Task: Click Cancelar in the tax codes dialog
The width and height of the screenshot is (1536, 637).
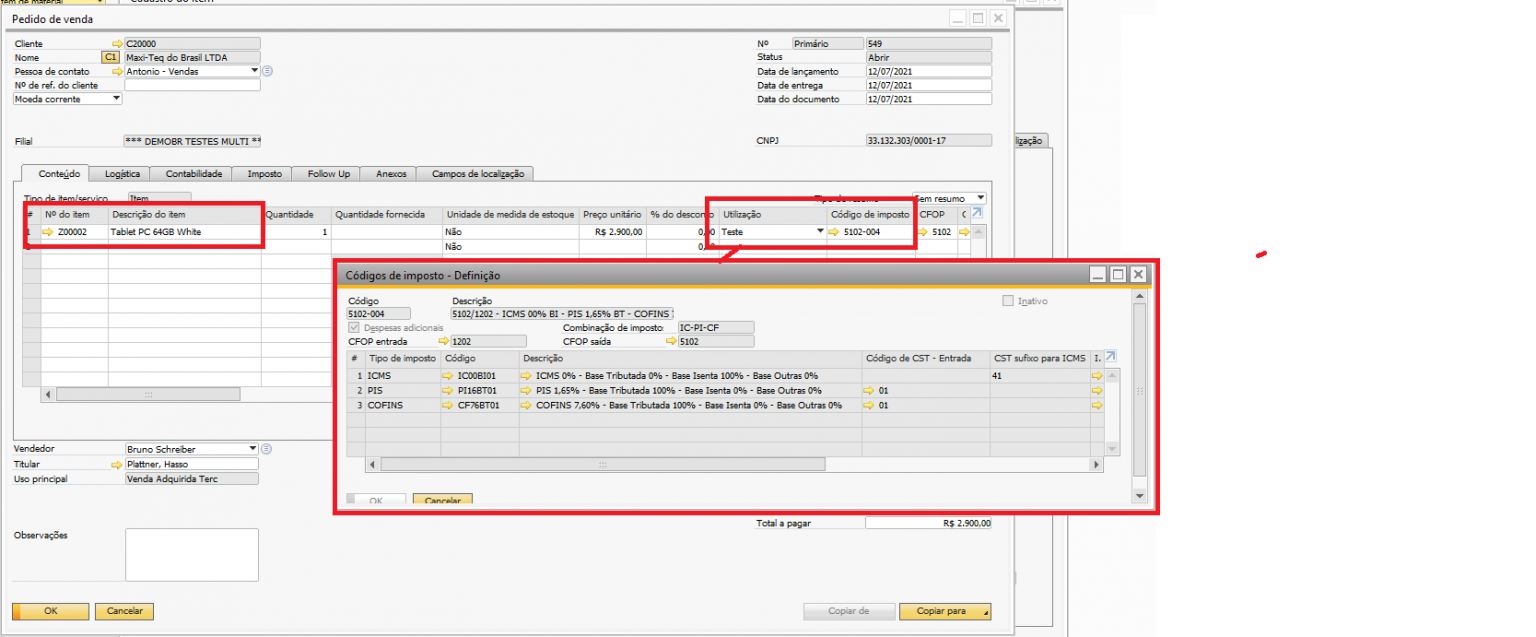Action: point(442,500)
